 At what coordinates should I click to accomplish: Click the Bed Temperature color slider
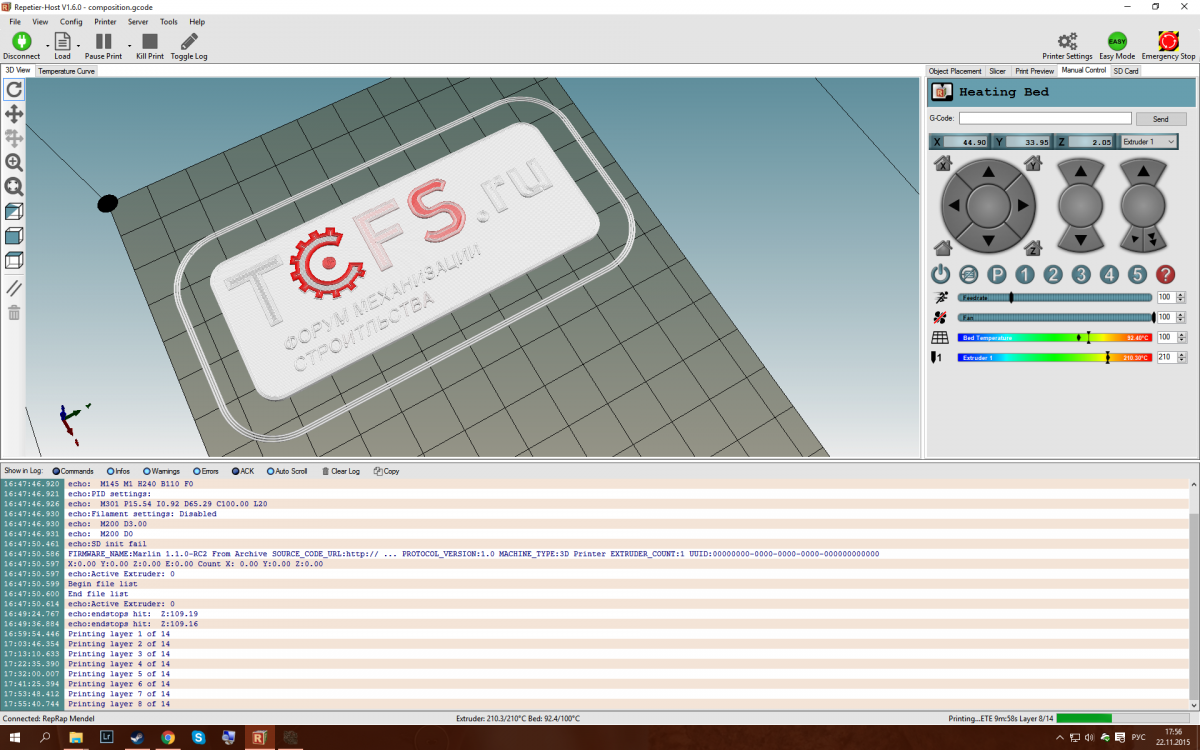(1055, 337)
